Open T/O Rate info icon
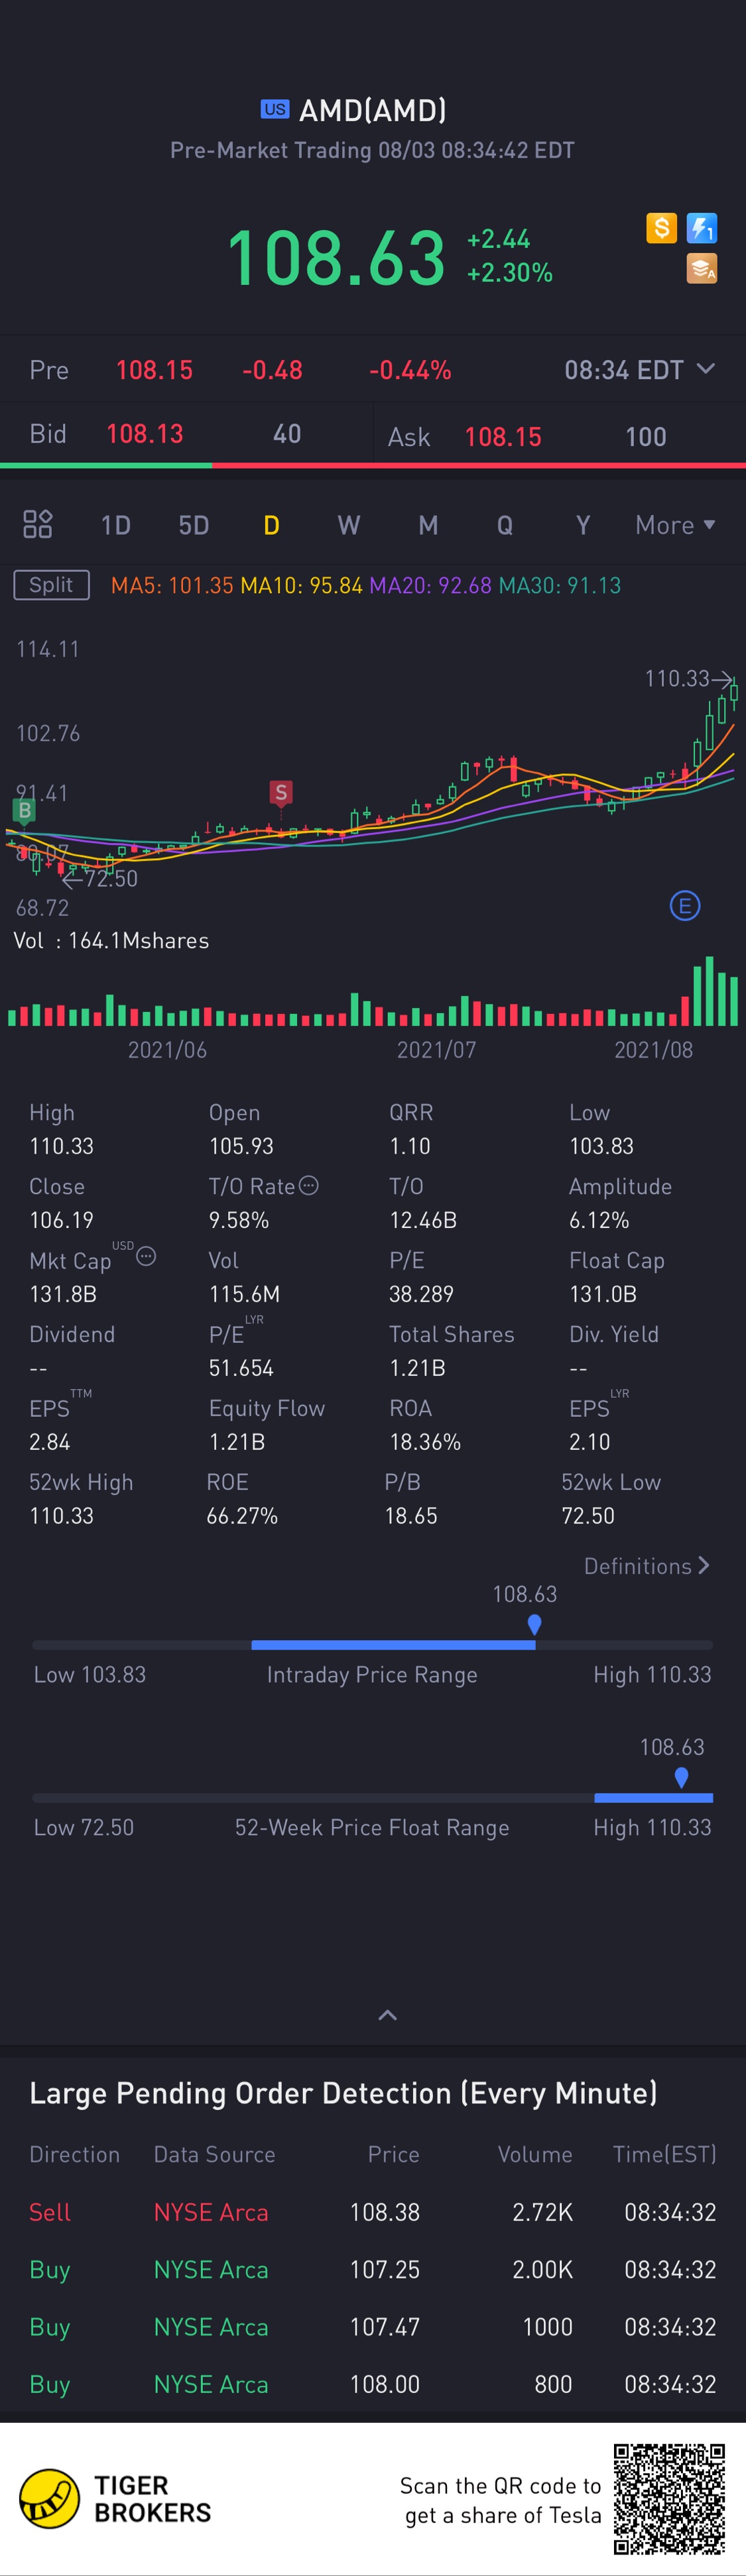746x2576 pixels. [x=309, y=1185]
